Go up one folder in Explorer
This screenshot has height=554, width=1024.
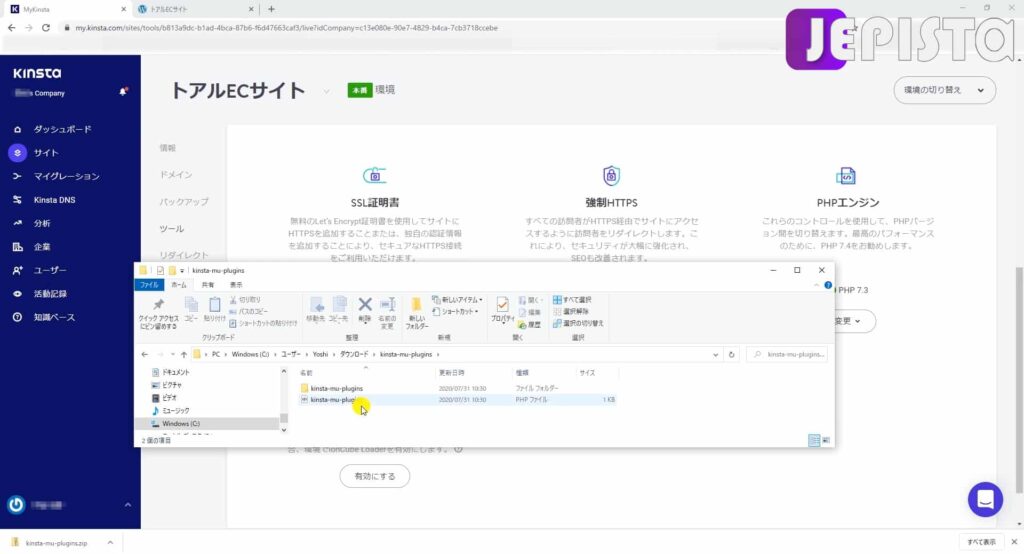click(184, 355)
